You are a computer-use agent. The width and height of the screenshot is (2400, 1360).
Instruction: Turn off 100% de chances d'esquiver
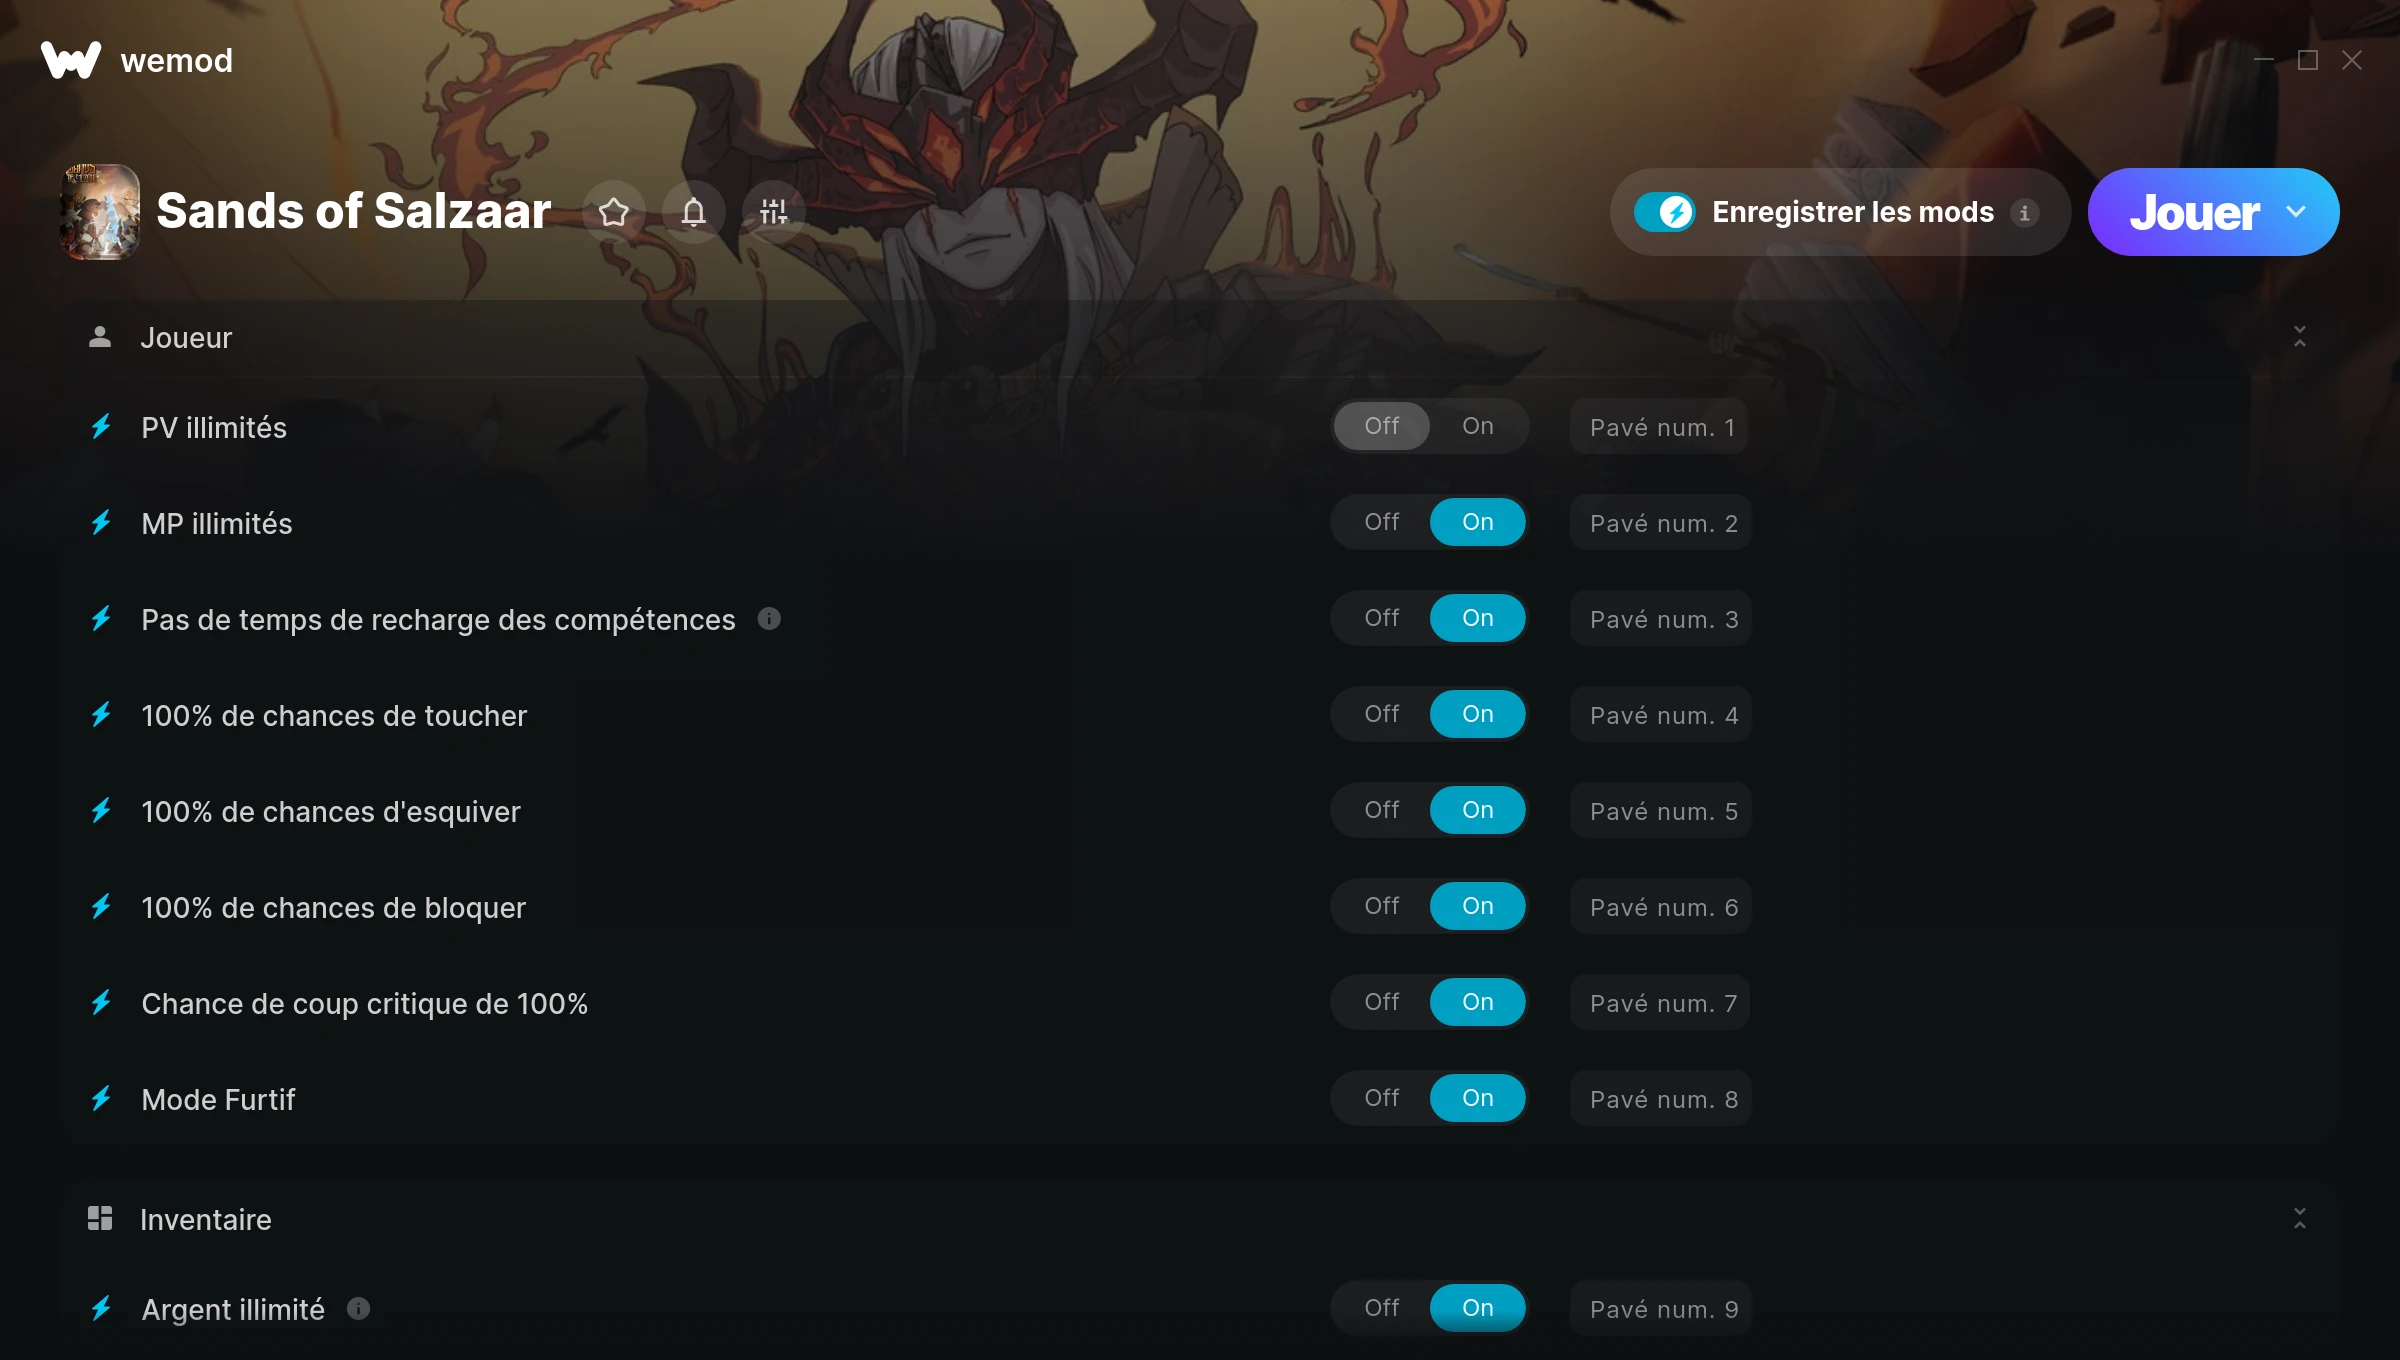tap(1382, 810)
